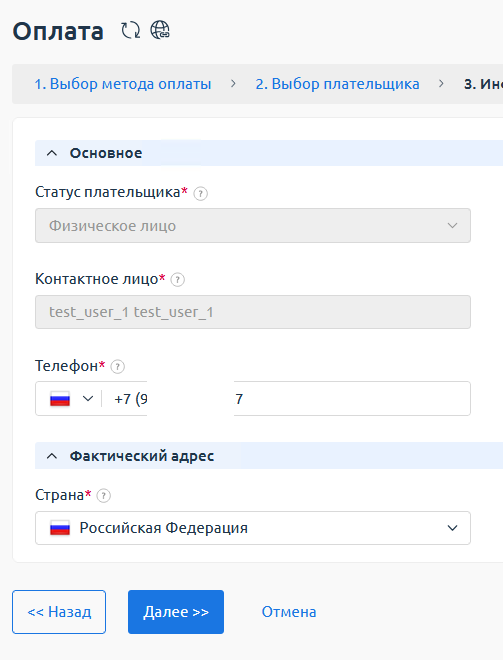
Task: Click the << Назад button
Action: (x=59, y=612)
